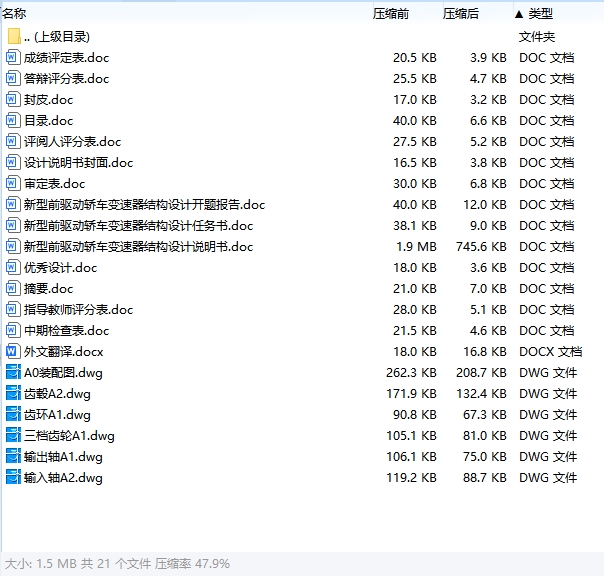This screenshot has width=604, height=576.
Task: Select the file name 齿毂A2.dwg
Action: point(57,394)
